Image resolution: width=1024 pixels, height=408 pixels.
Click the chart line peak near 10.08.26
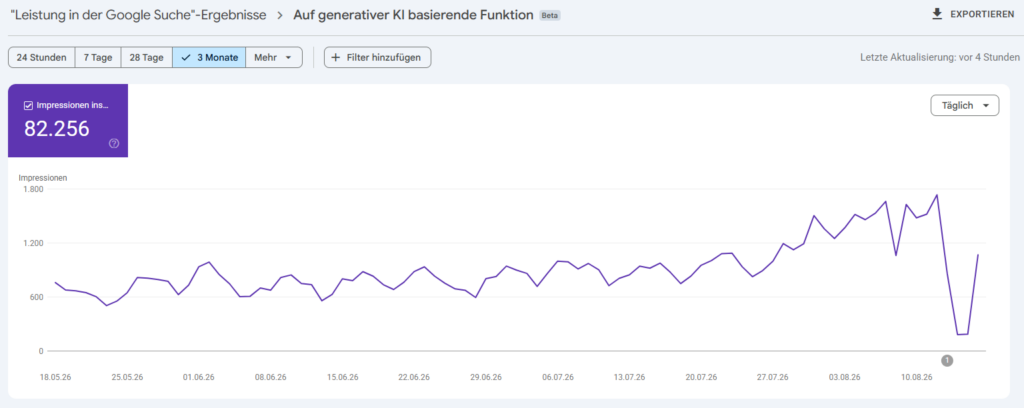937,195
